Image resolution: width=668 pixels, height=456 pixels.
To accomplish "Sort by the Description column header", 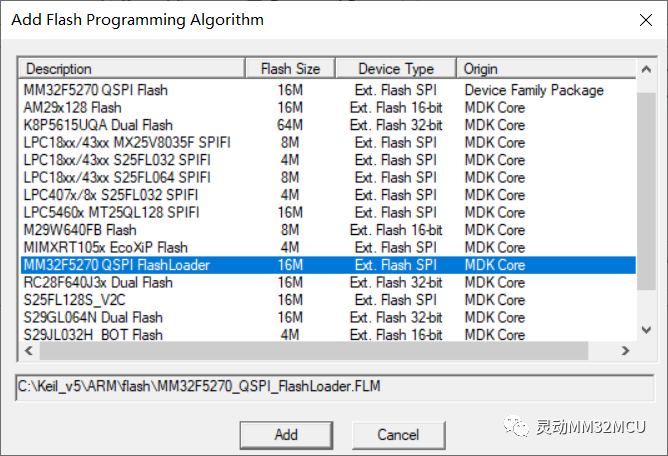I will click(132, 69).
